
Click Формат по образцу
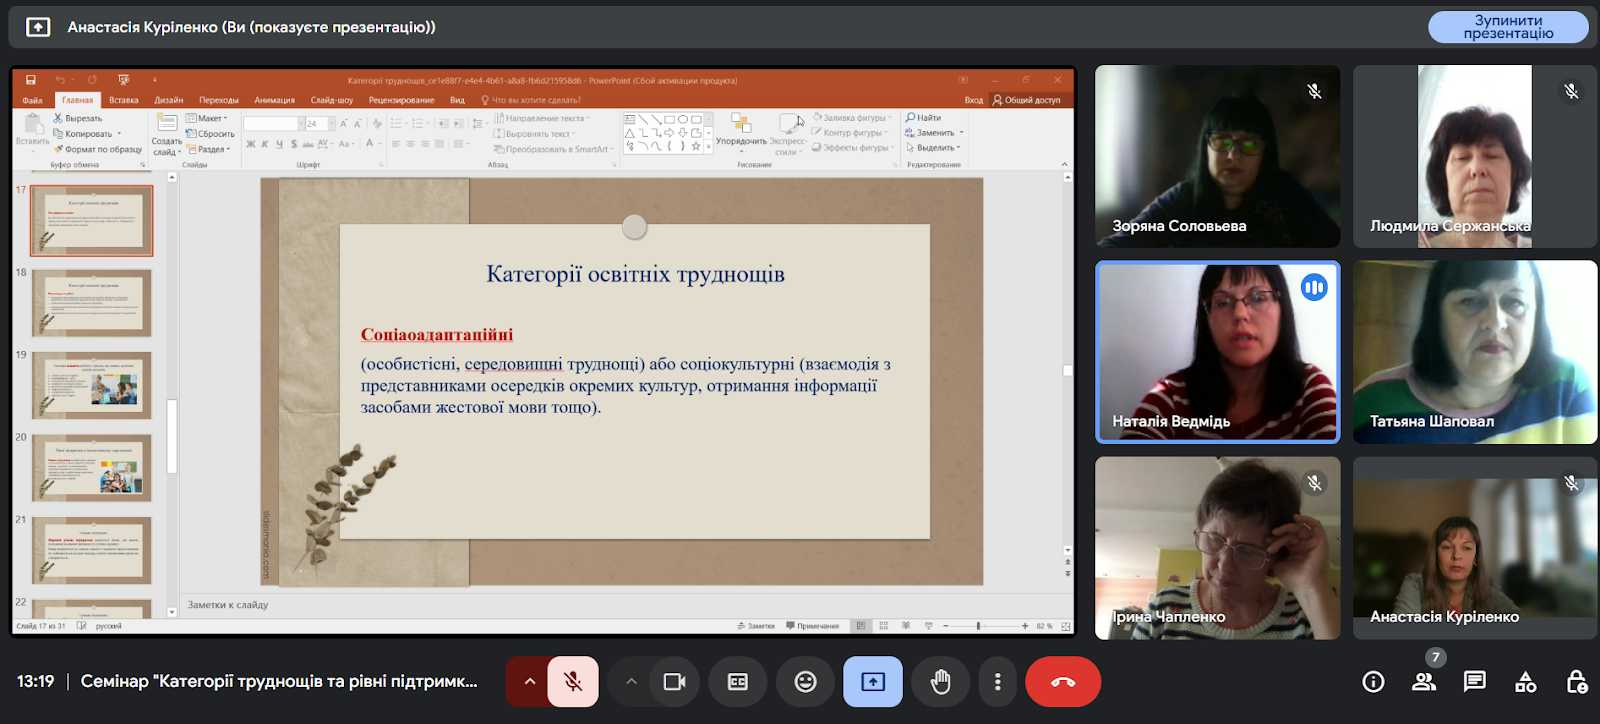pos(97,149)
